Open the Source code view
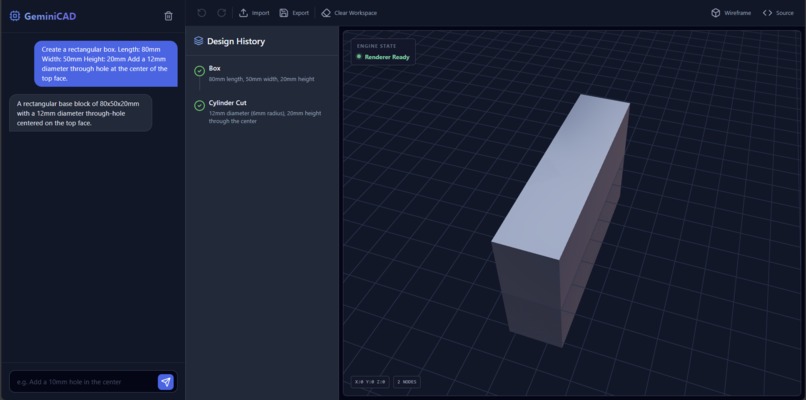The height and width of the screenshot is (400, 806). tap(778, 13)
